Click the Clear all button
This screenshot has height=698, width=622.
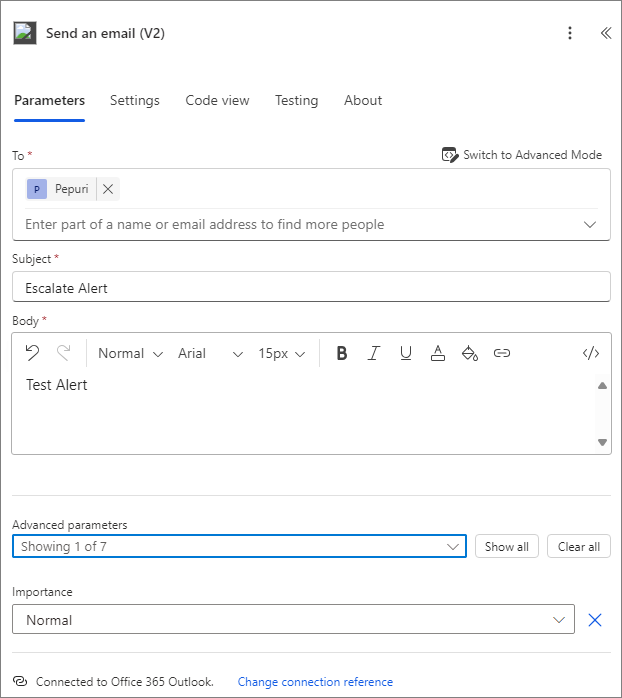point(579,546)
